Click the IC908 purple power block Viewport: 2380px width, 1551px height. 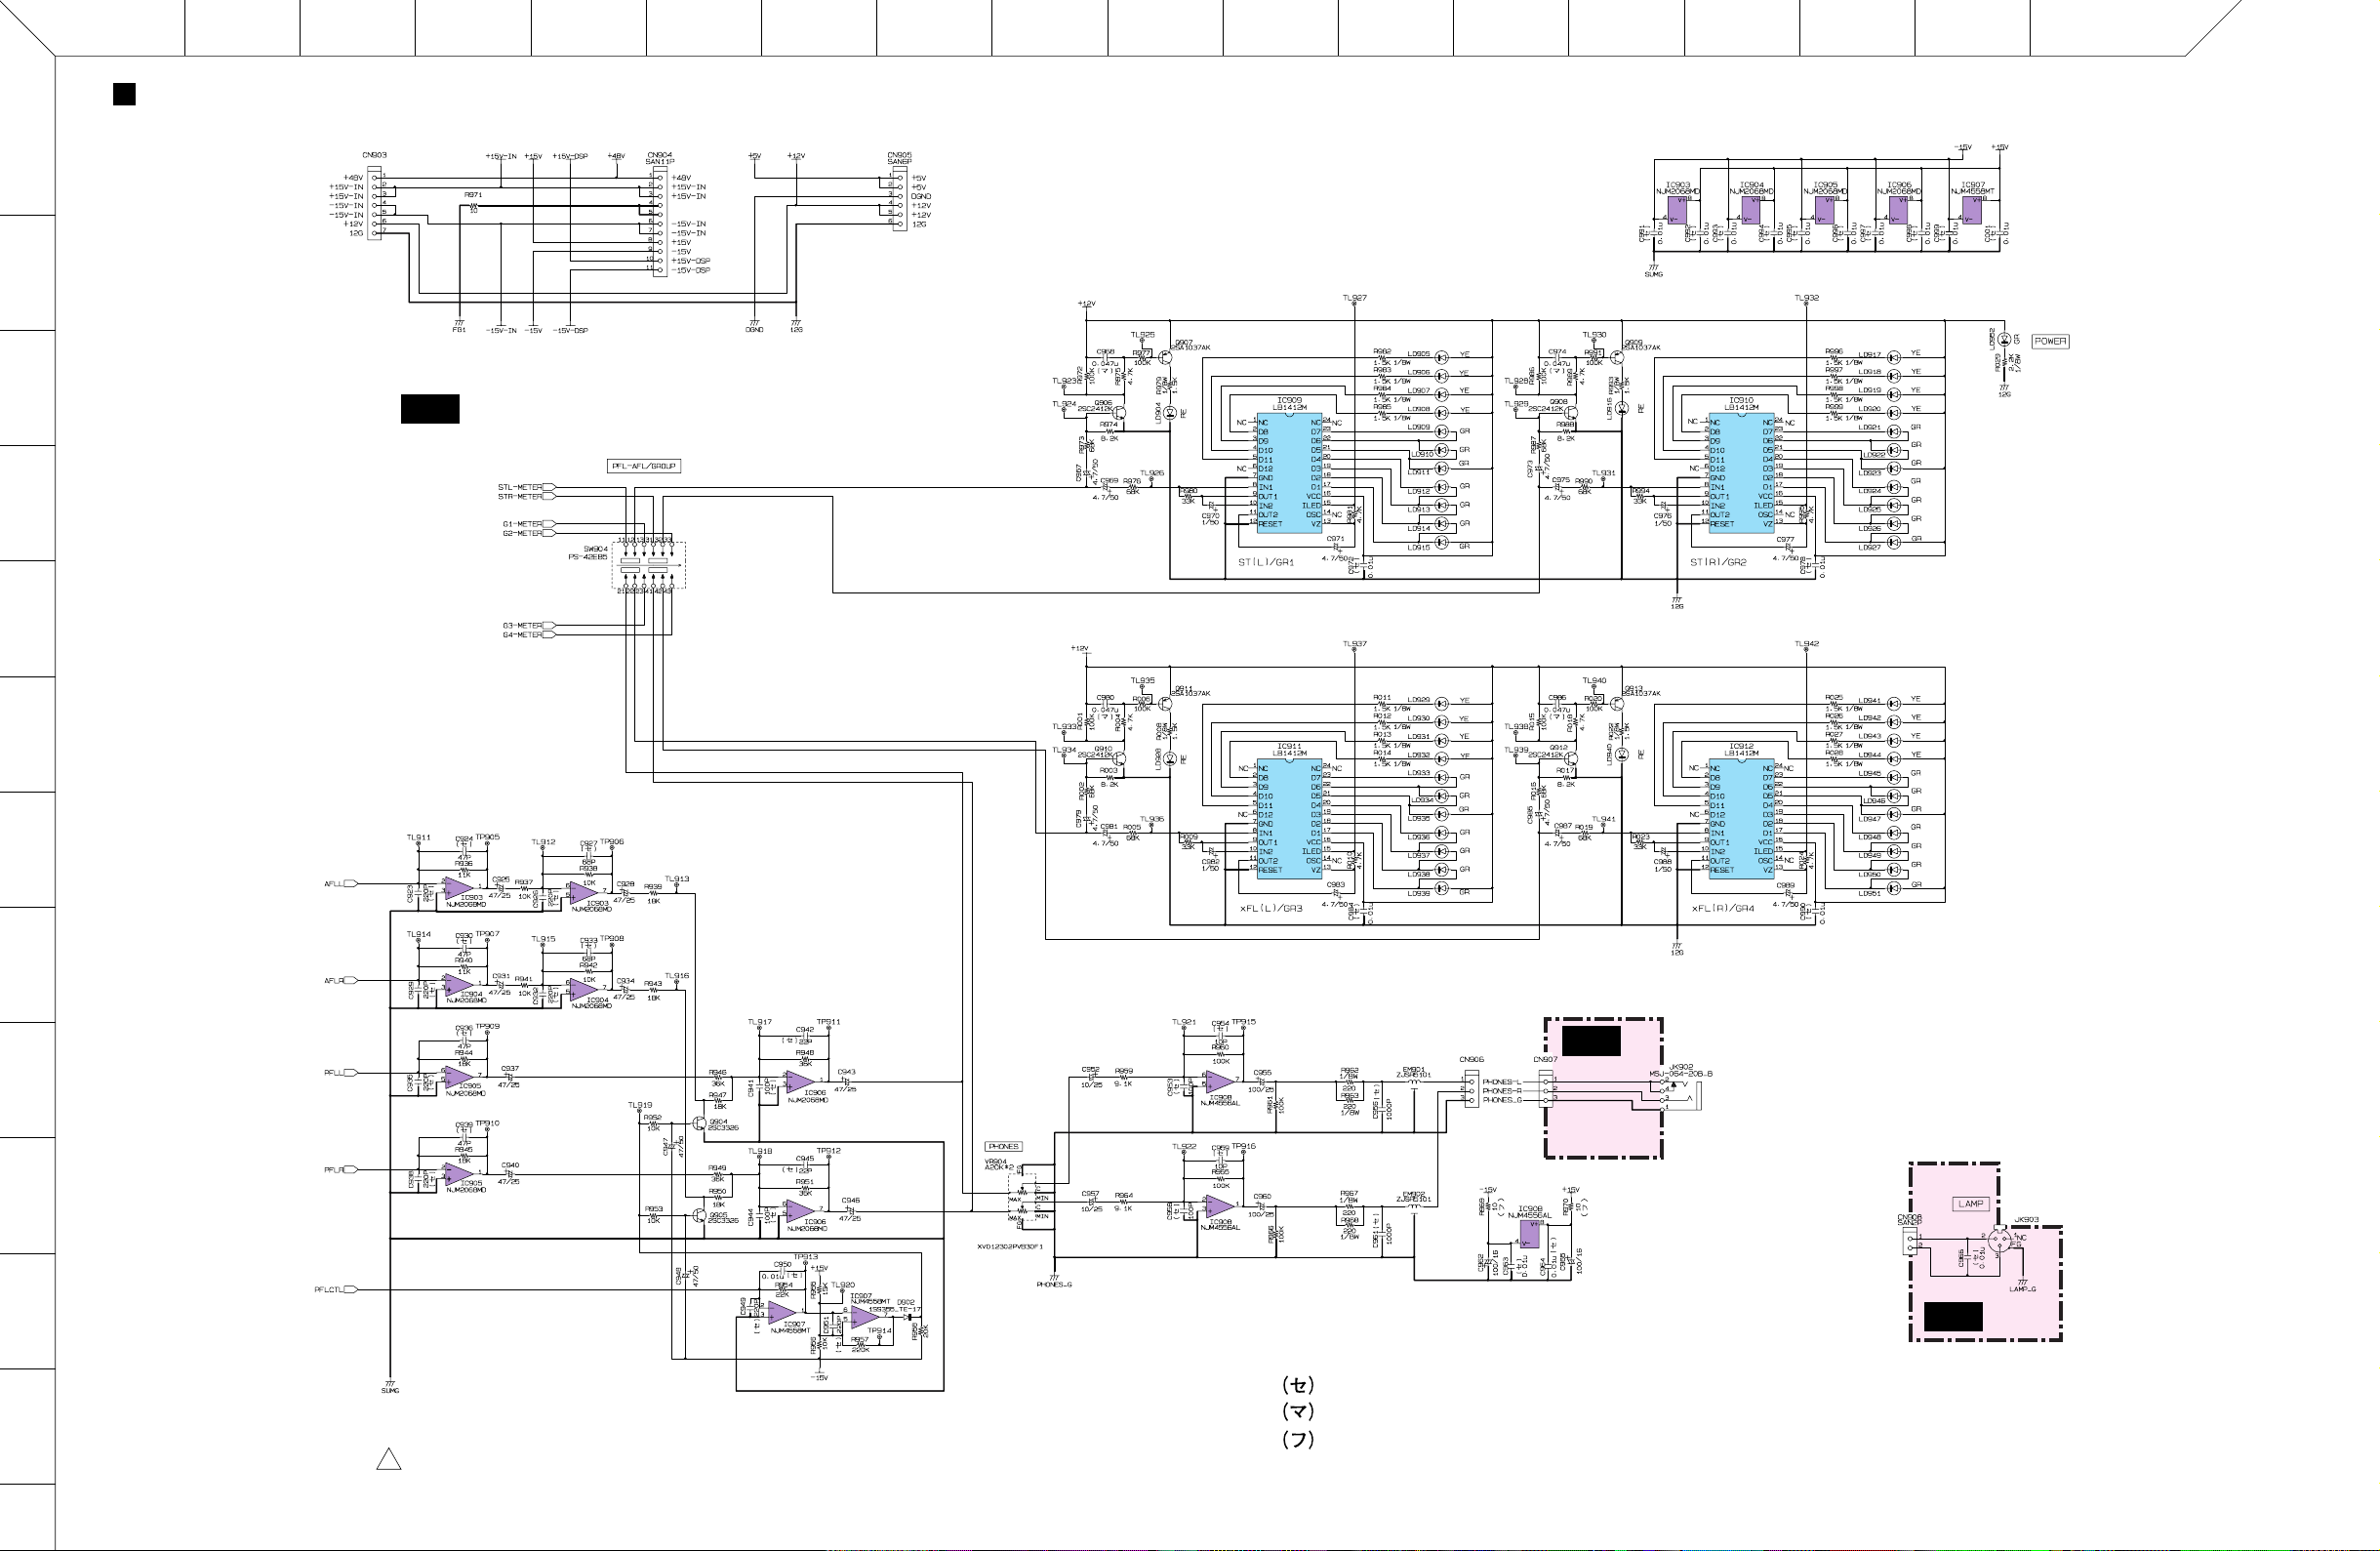click(1530, 1234)
